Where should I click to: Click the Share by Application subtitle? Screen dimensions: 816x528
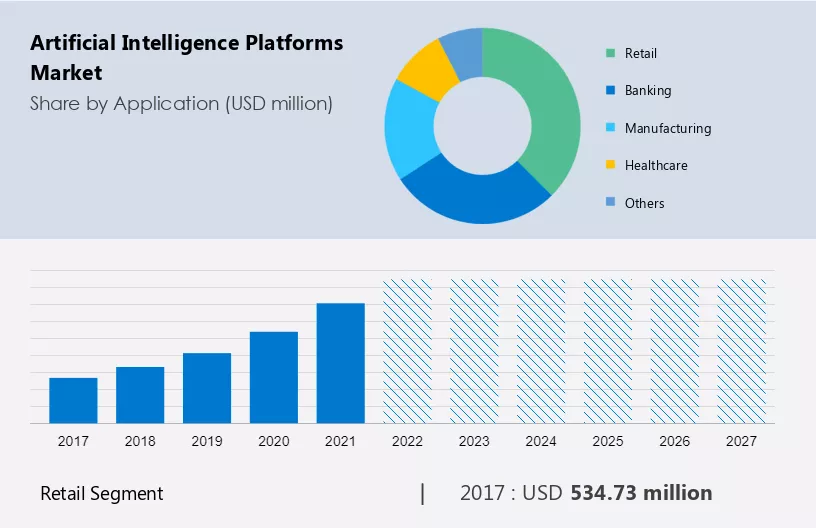coord(181,104)
